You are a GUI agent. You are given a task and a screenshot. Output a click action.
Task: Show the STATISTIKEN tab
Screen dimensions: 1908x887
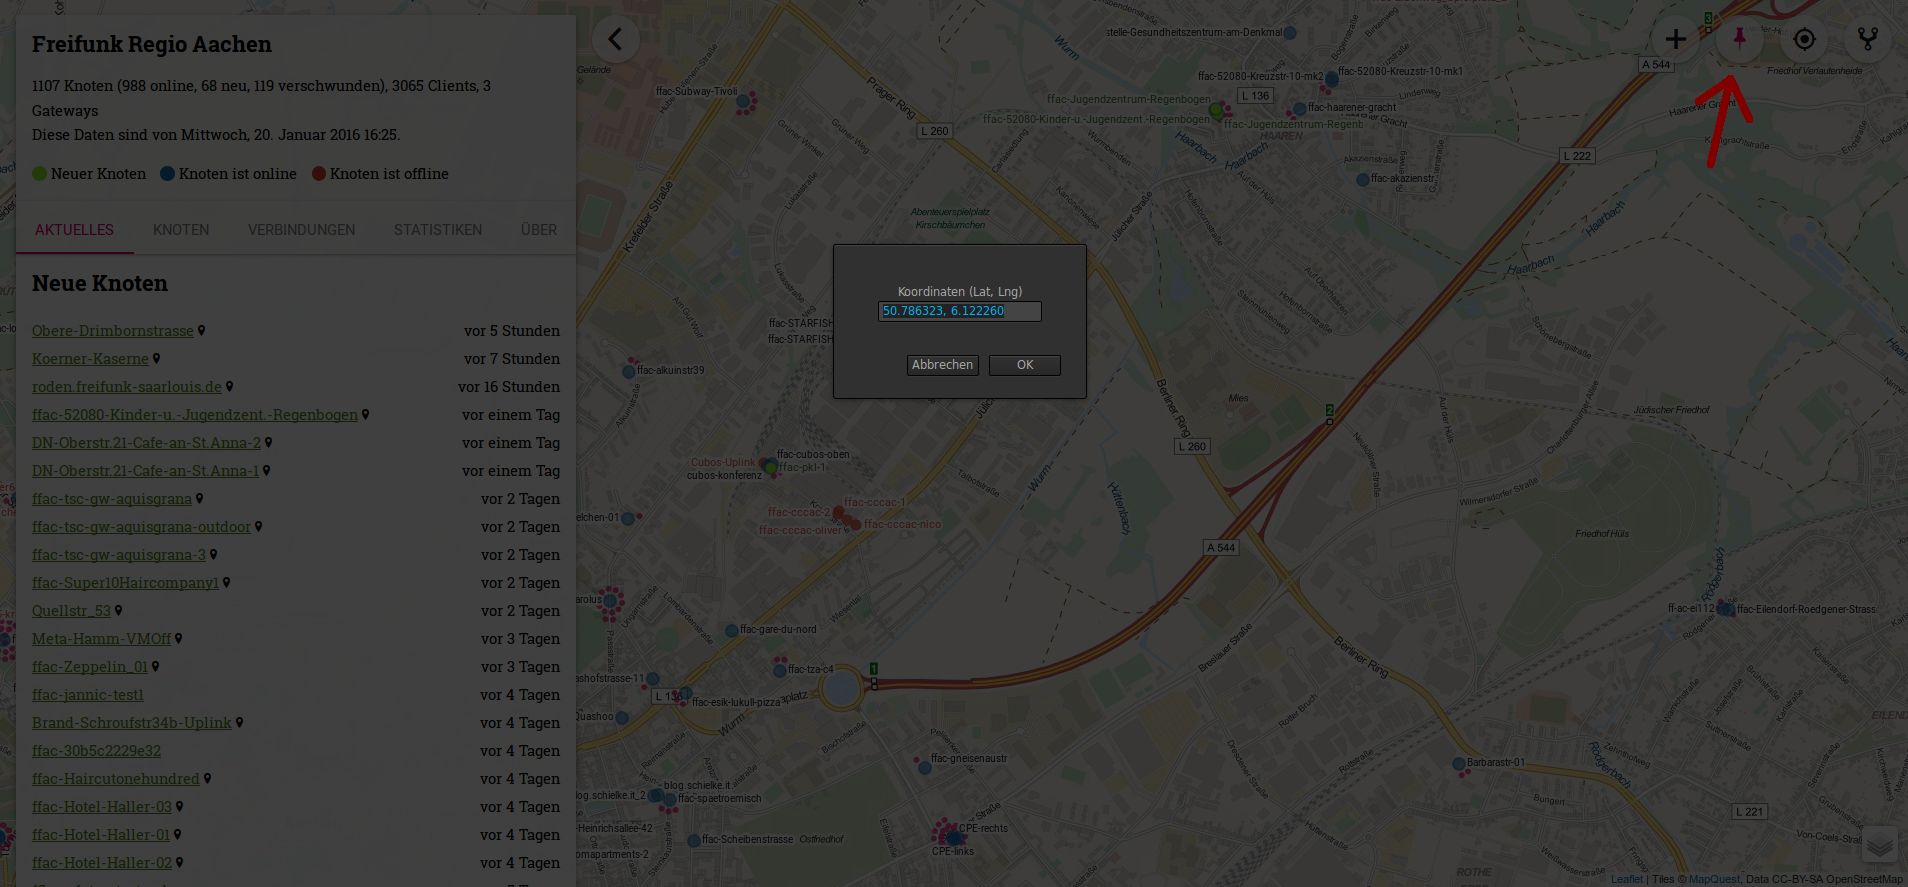click(437, 230)
